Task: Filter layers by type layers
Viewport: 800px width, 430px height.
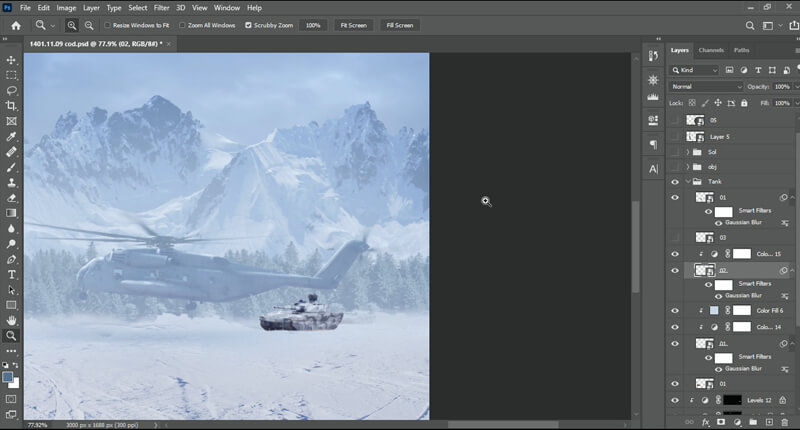Action: coord(758,70)
